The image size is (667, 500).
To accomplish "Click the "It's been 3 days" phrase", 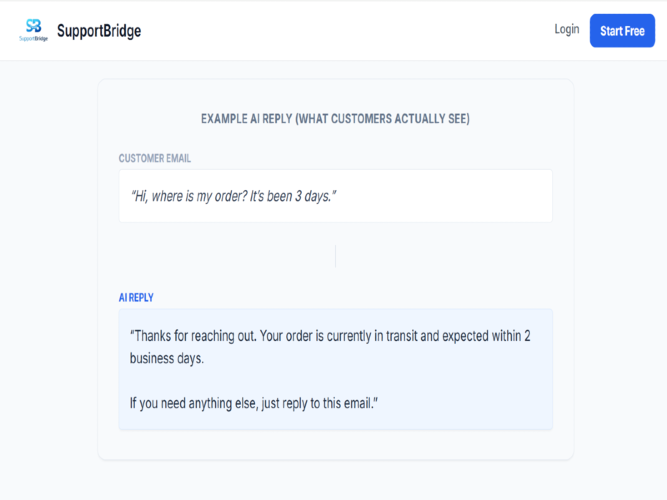I will [298, 196].
